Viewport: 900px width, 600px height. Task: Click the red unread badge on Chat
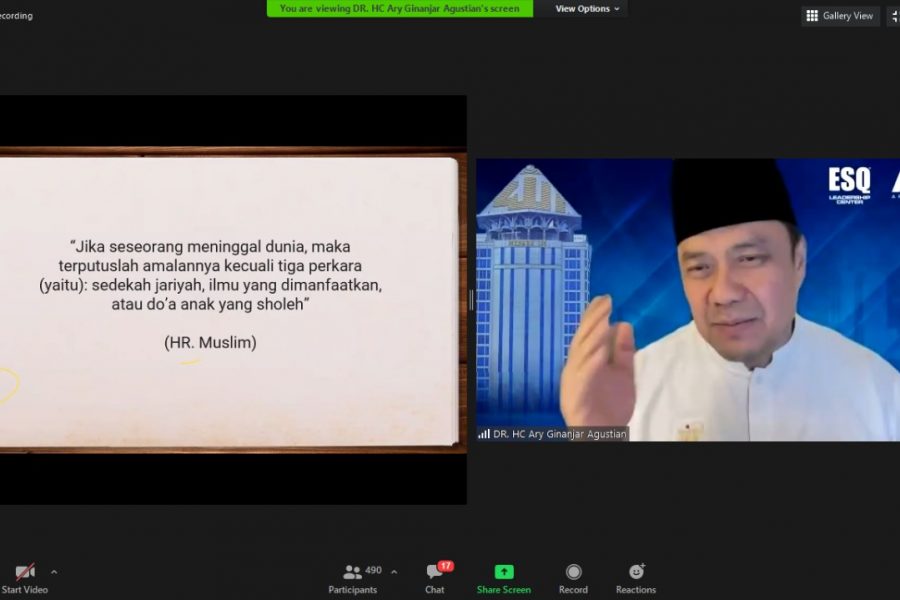(445, 566)
